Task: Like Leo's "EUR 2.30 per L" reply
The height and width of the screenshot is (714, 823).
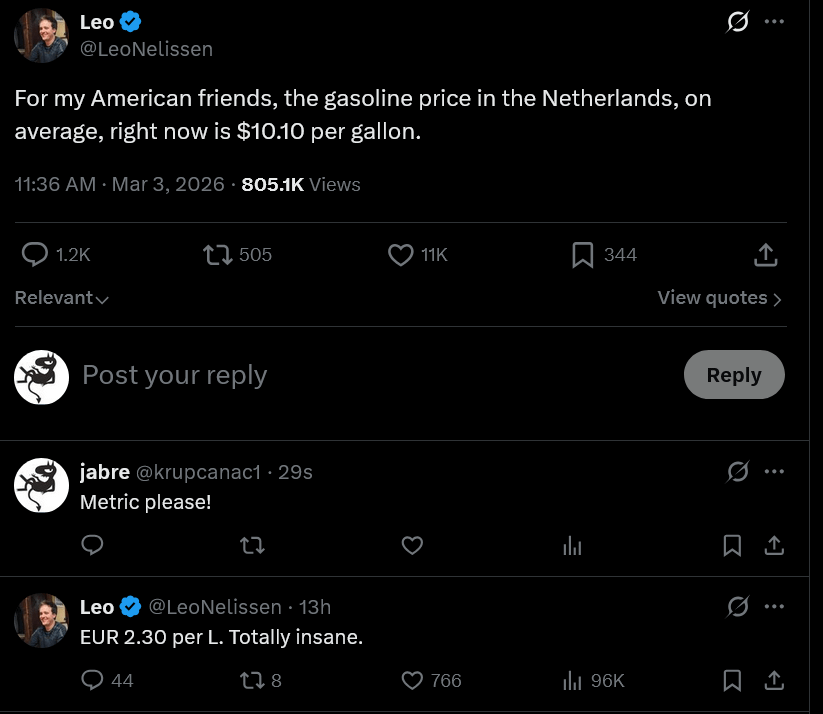Action: coord(412,680)
